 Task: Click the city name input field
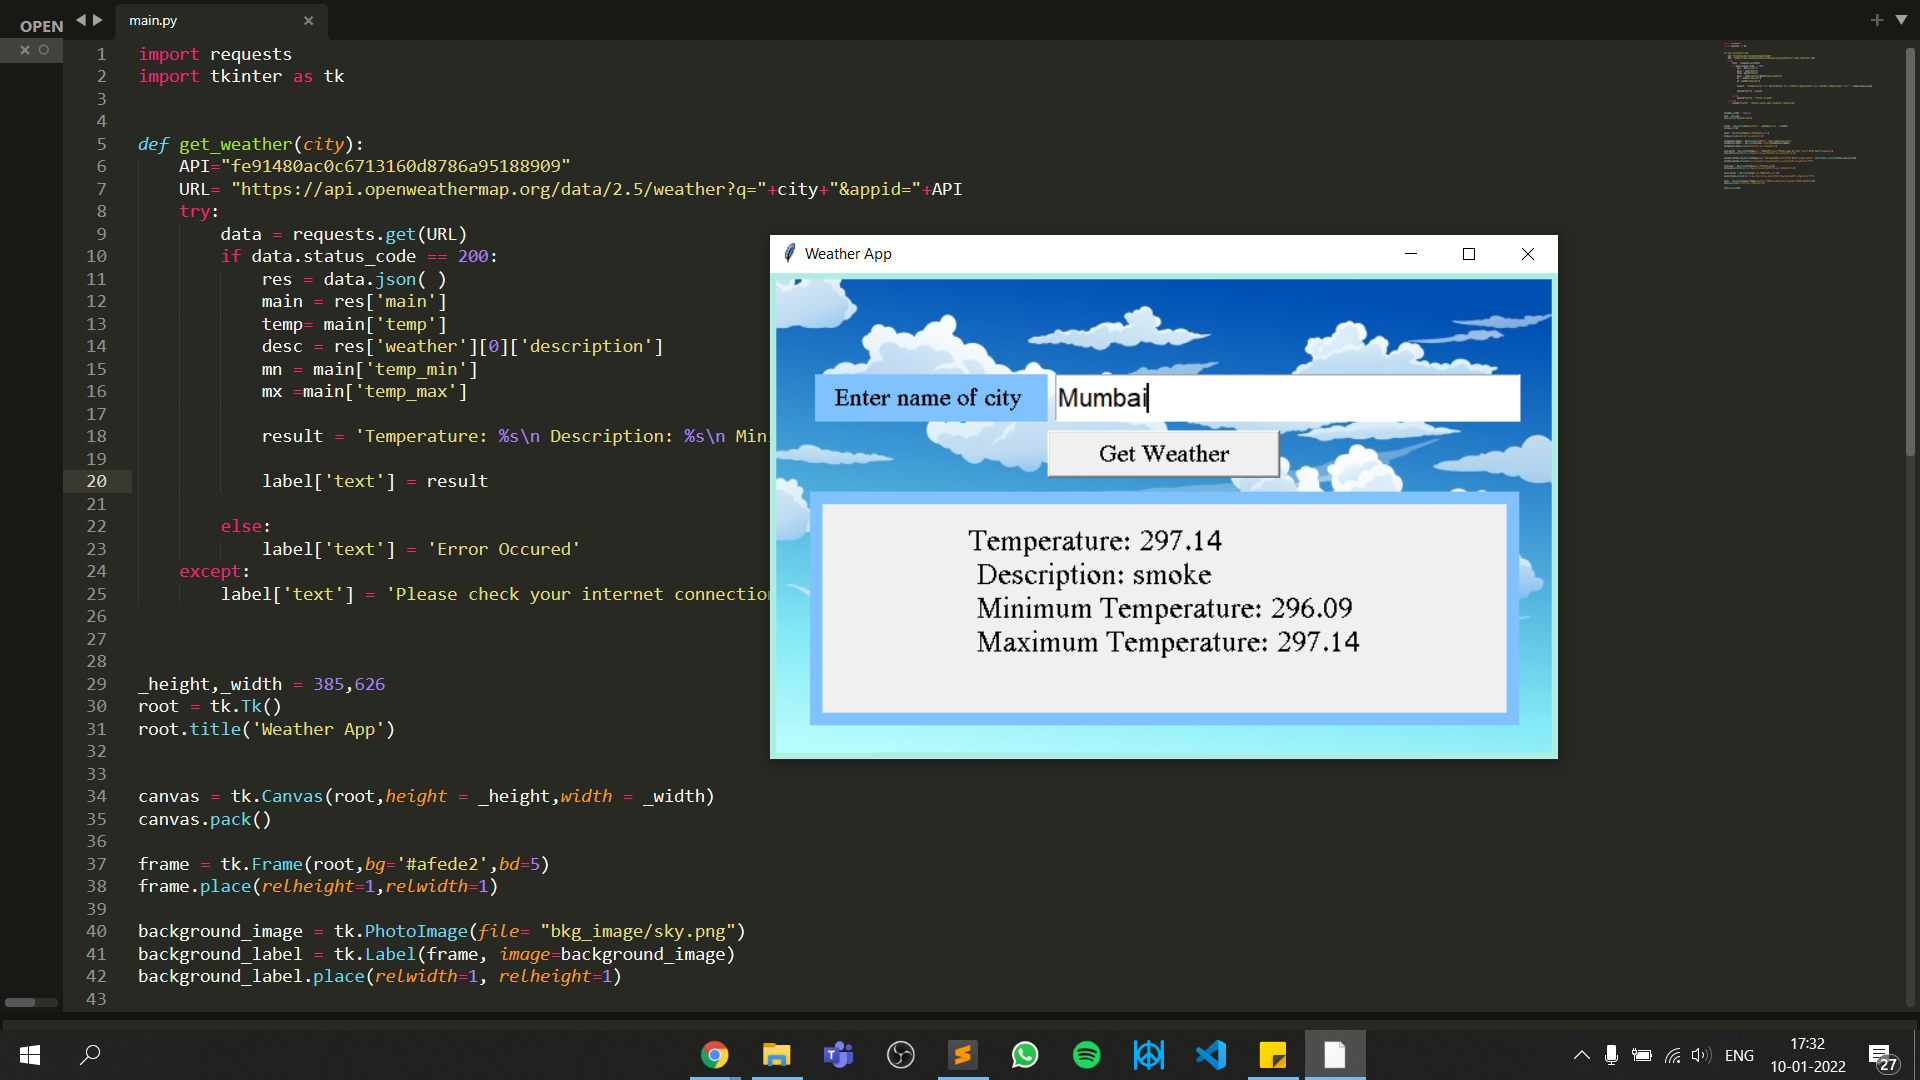1287,398
